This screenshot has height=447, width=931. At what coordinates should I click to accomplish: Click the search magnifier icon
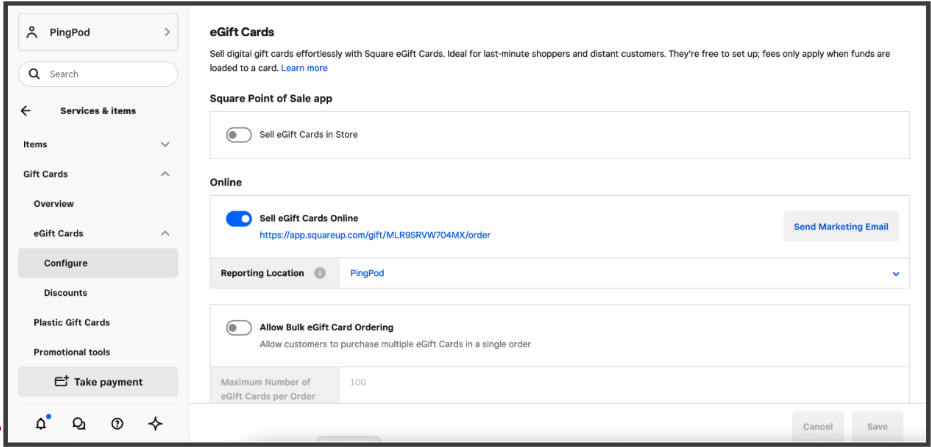(x=35, y=74)
